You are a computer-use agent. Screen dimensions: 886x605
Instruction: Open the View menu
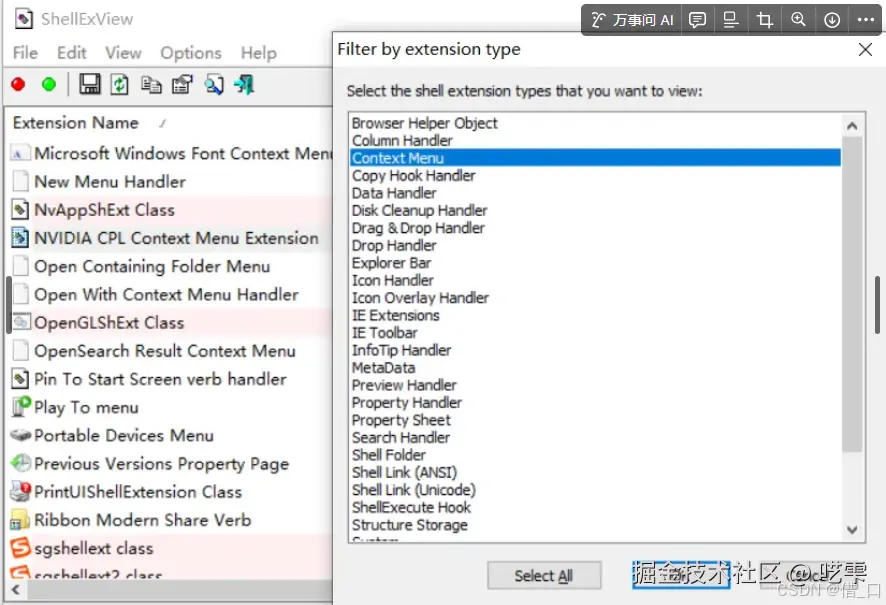click(123, 53)
